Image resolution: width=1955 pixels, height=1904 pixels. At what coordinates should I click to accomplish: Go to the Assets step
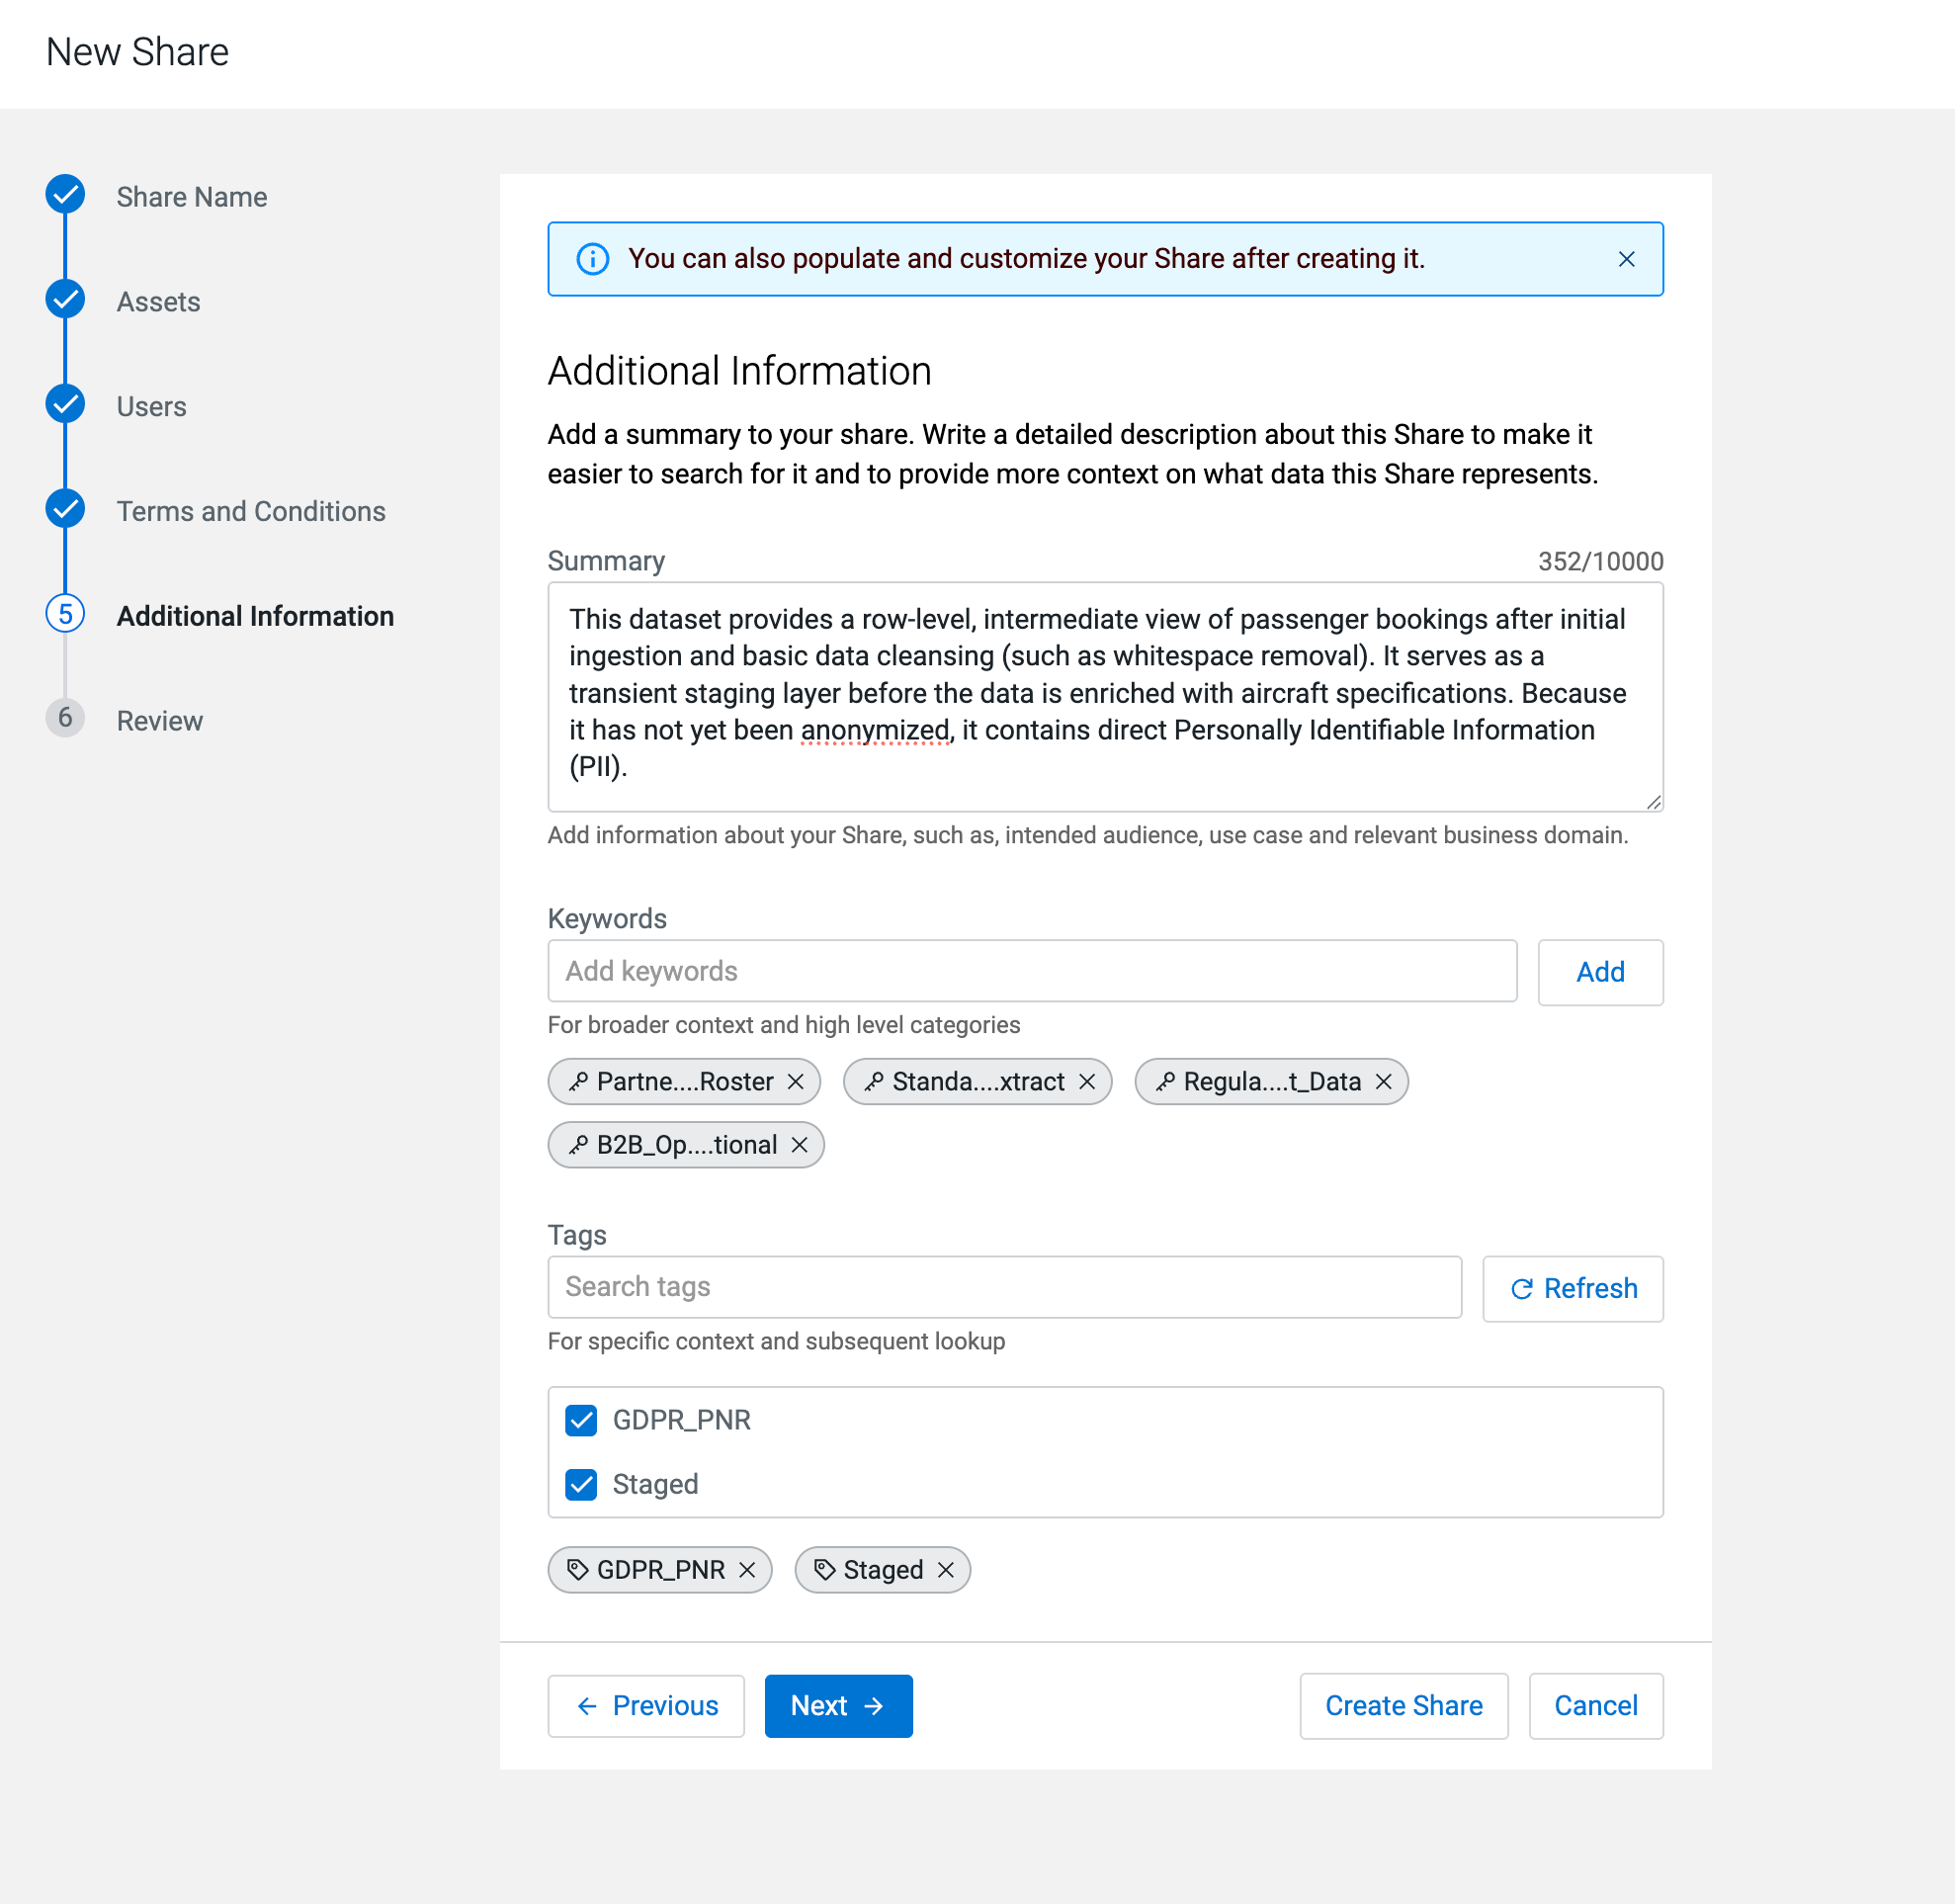(158, 302)
